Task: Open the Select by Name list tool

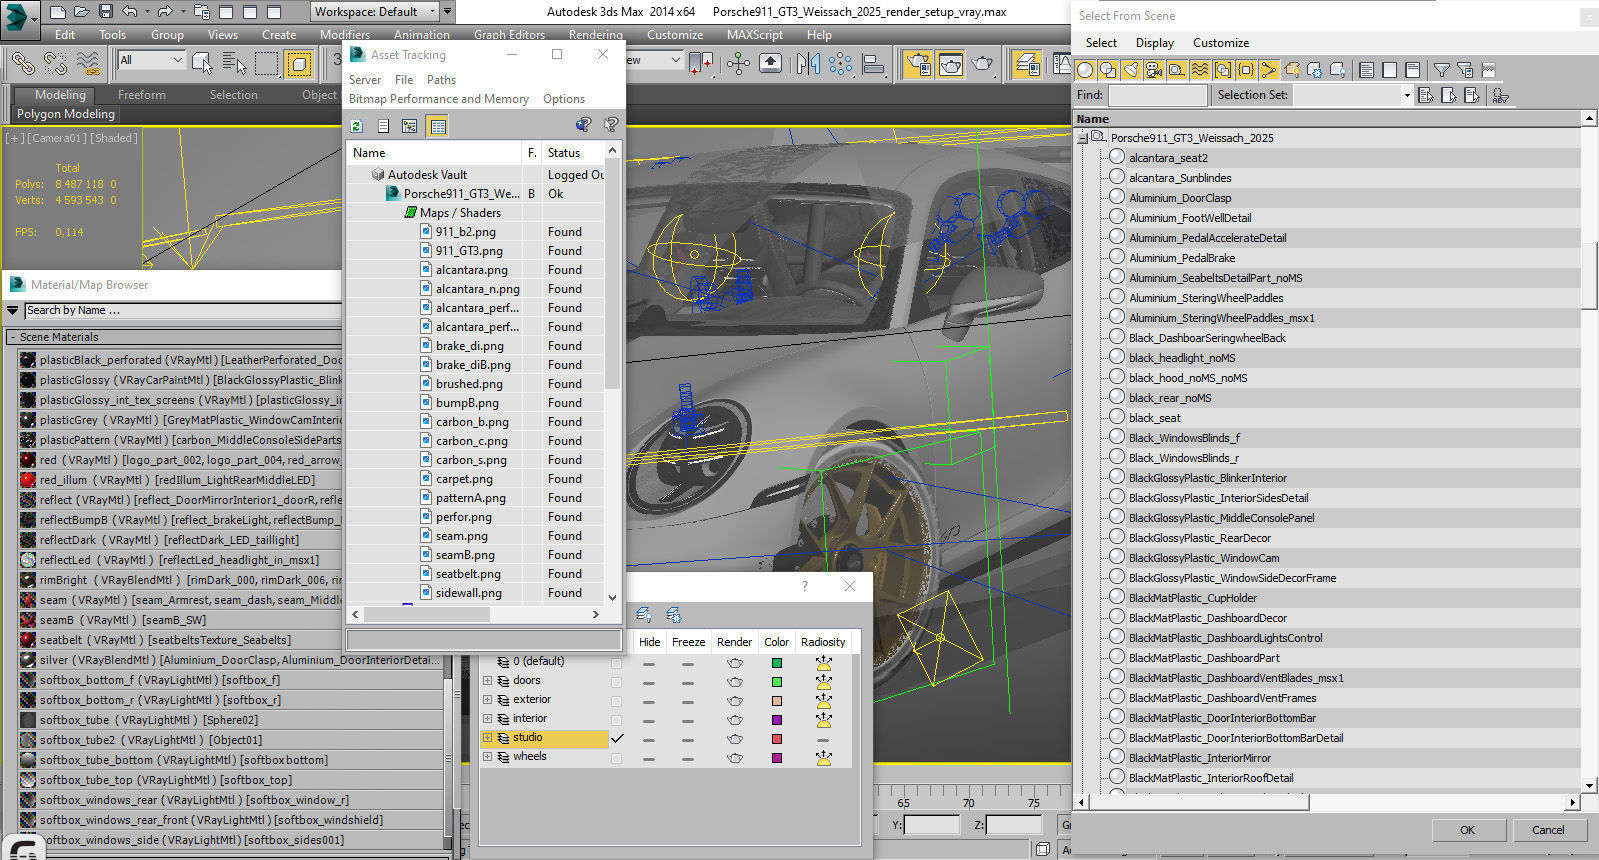Action: (234, 64)
